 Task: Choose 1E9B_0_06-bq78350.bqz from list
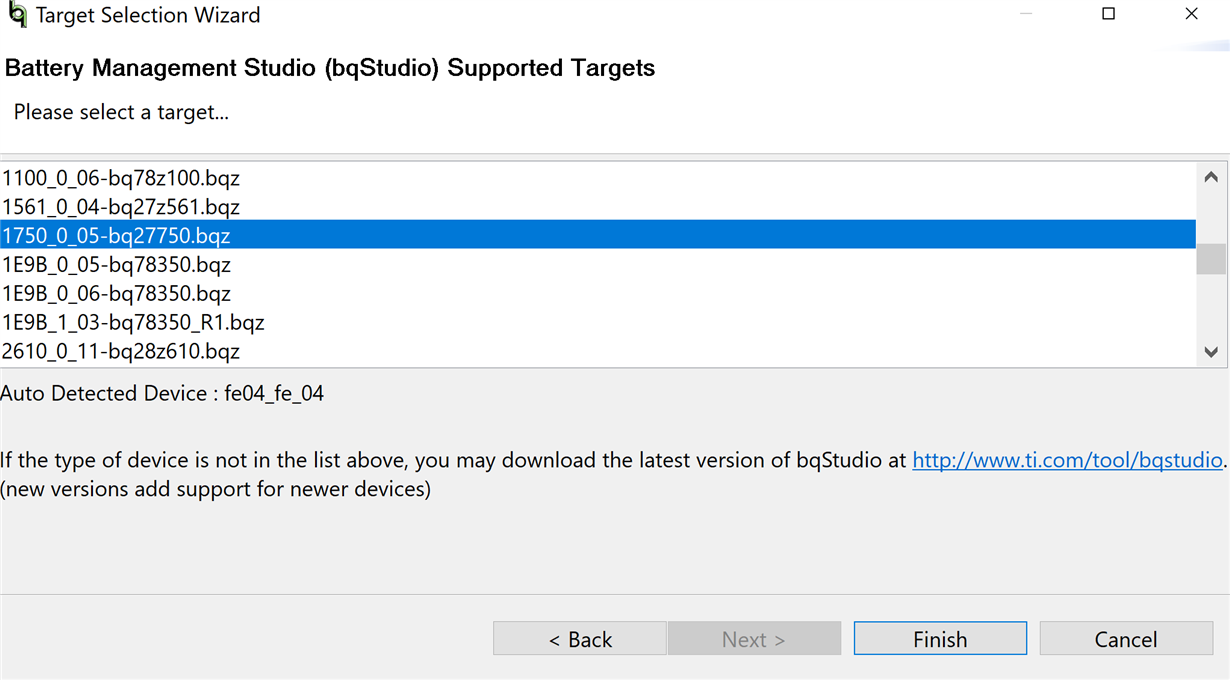pos(598,294)
